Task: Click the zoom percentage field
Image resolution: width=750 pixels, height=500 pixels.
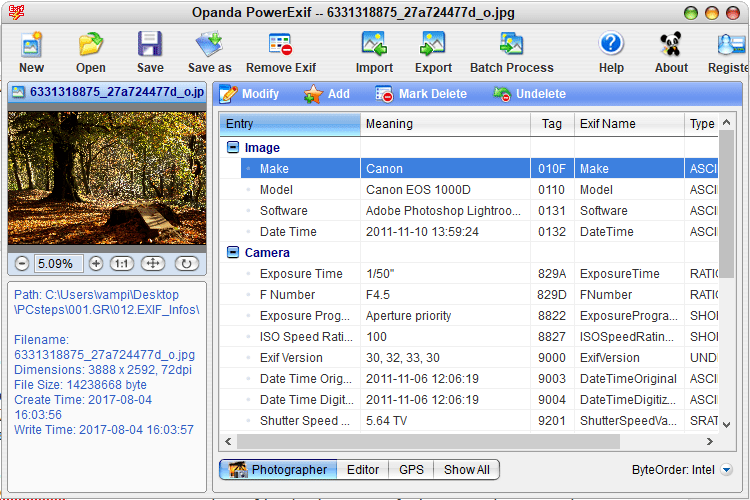Action: pos(58,264)
